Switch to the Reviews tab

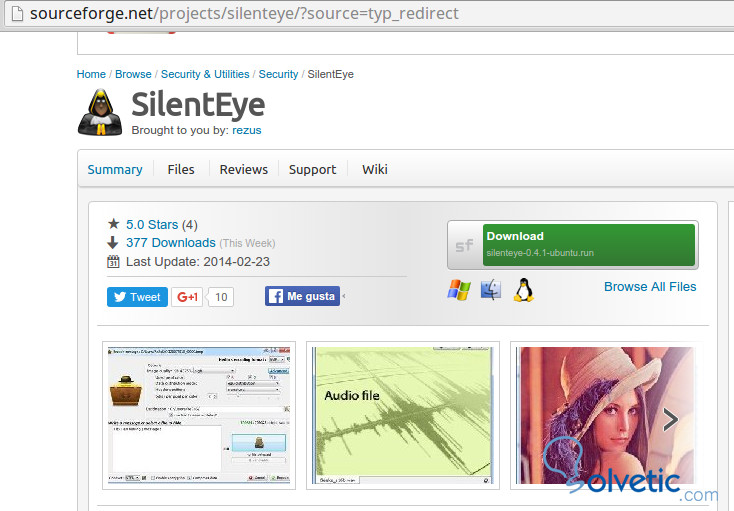click(x=243, y=169)
